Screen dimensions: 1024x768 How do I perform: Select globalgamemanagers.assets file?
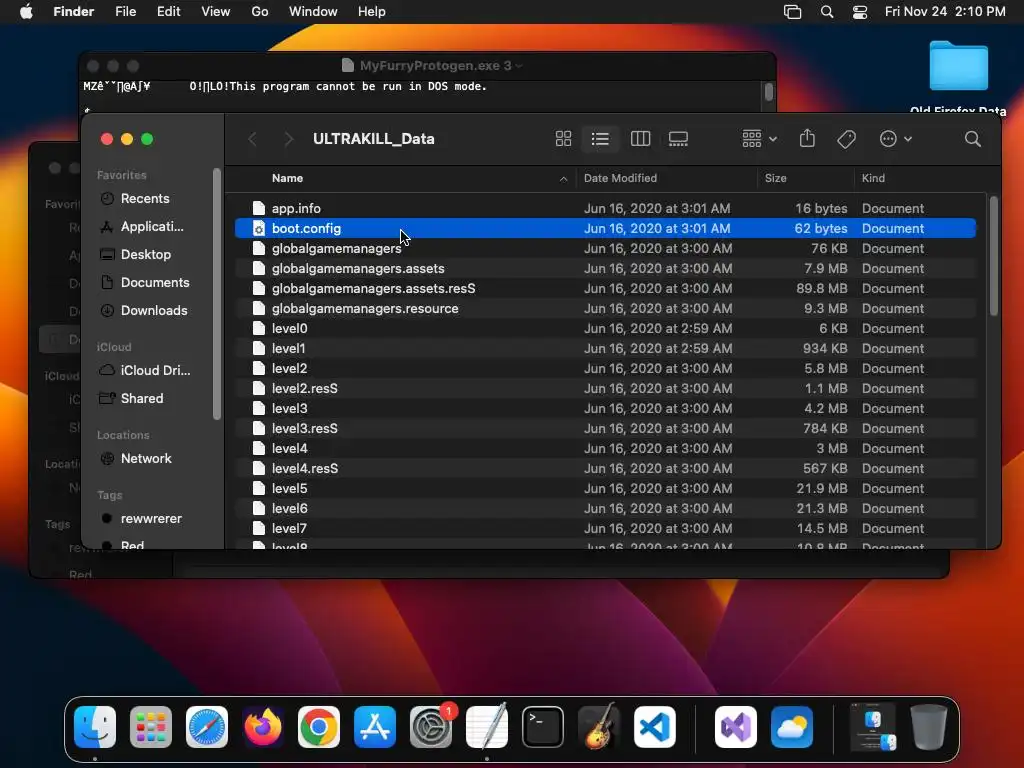point(605,268)
